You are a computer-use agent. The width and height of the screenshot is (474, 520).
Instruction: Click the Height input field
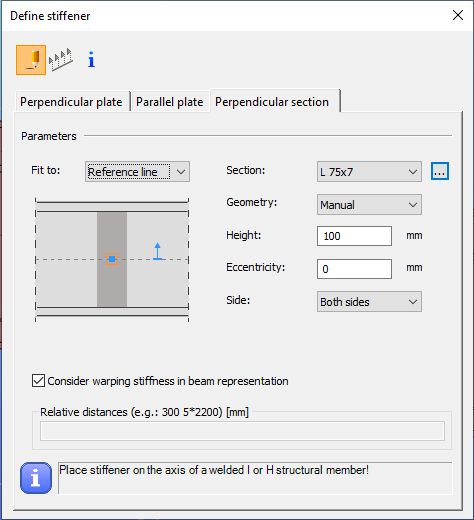[x=354, y=236]
